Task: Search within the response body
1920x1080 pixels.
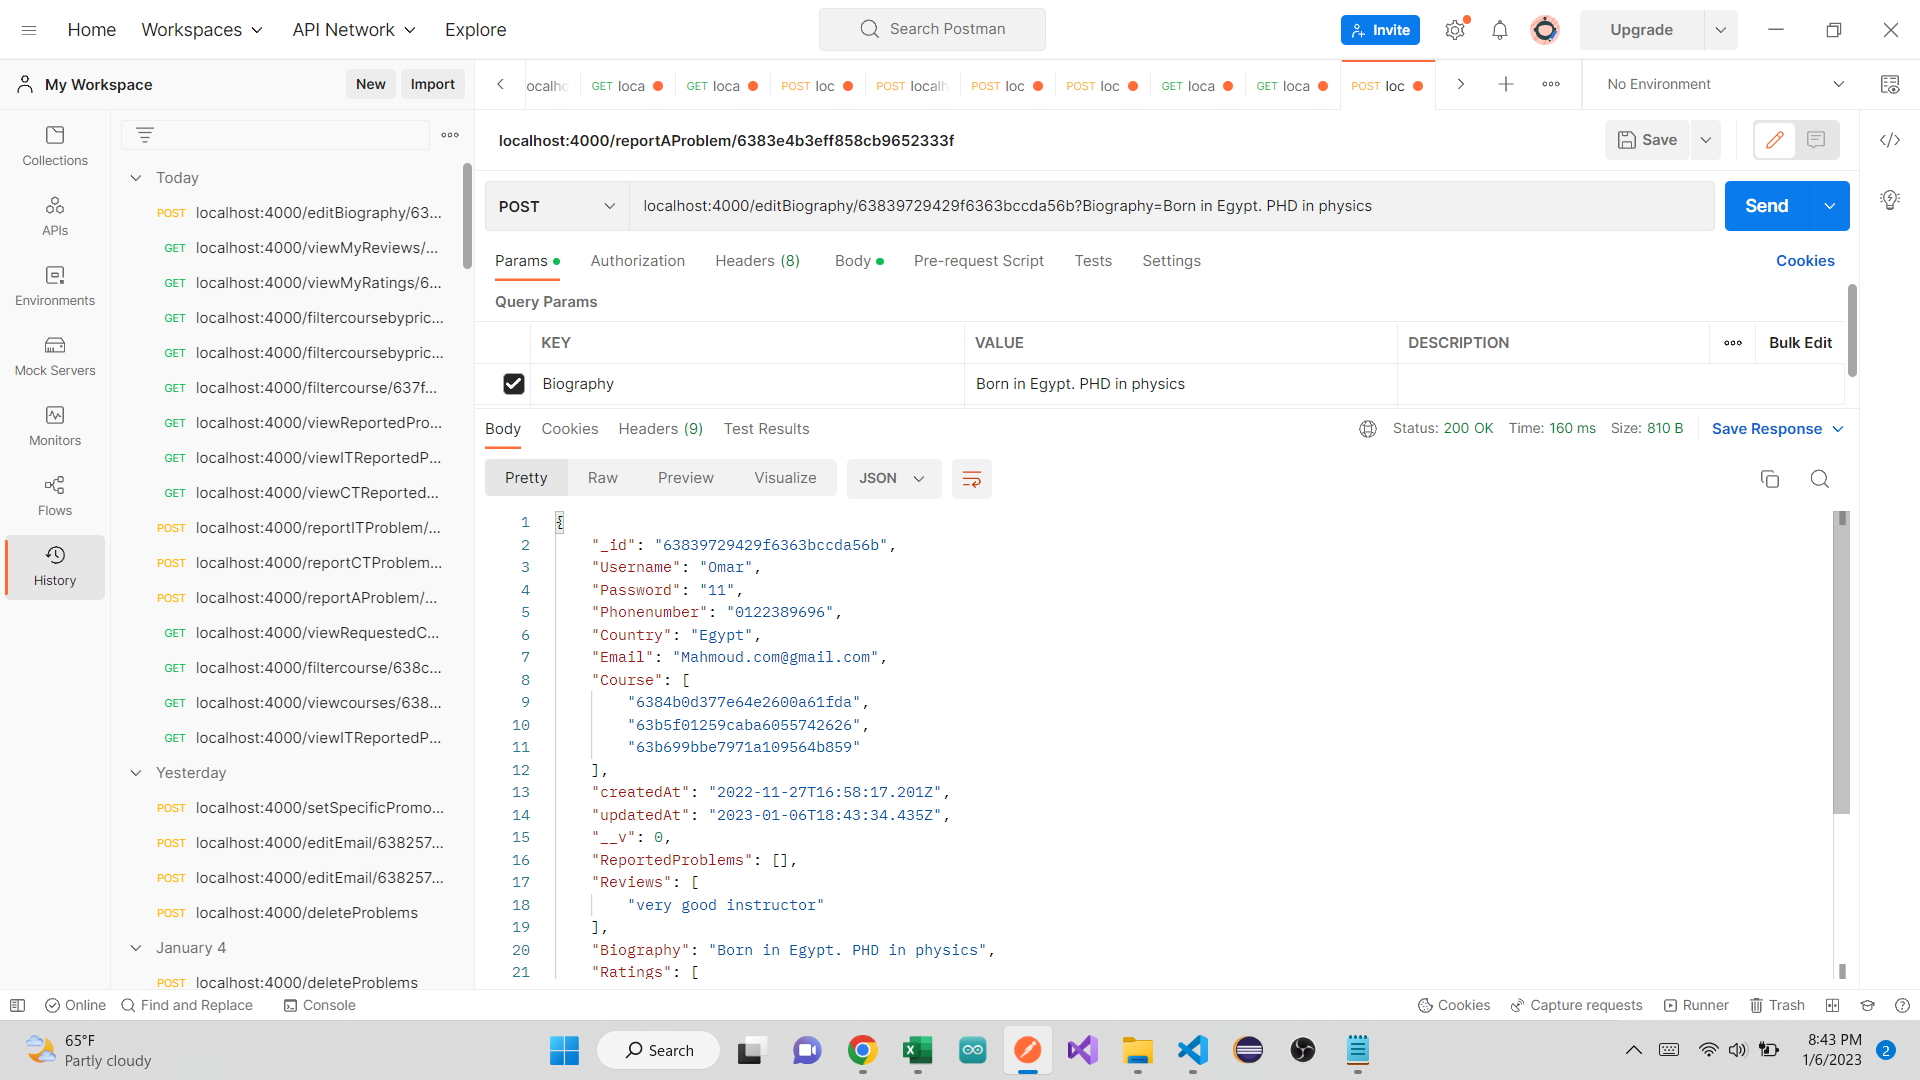Action: tap(1820, 479)
